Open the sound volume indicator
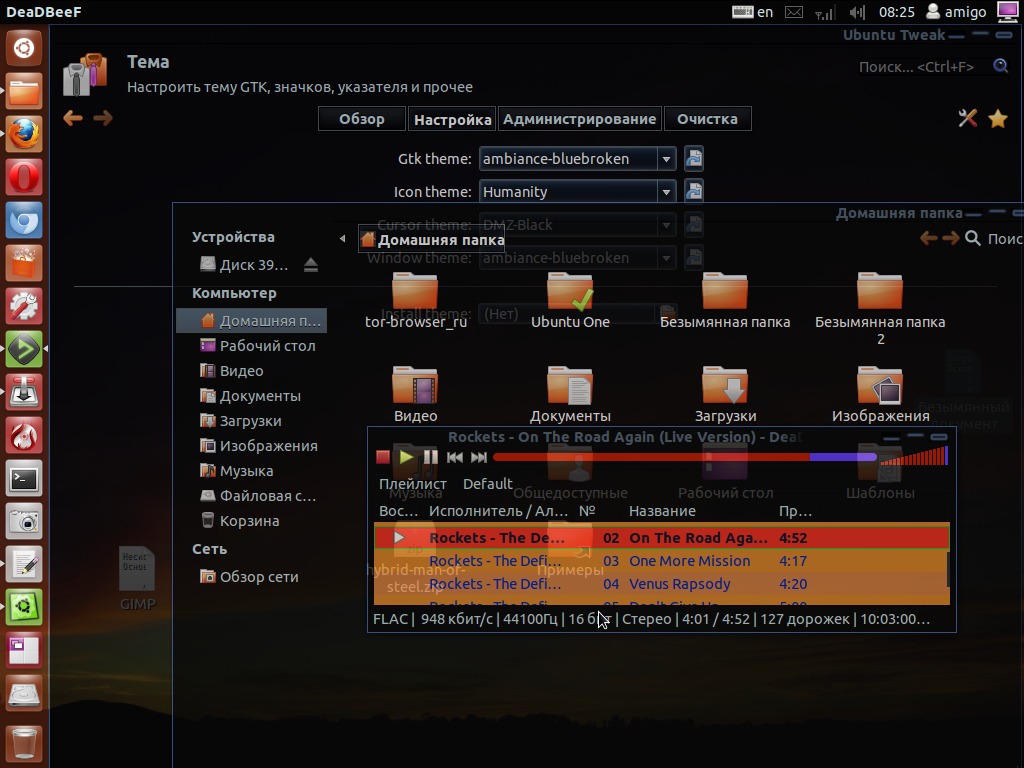The height and width of the screenshot is (768, 1024). click(857, 12)
